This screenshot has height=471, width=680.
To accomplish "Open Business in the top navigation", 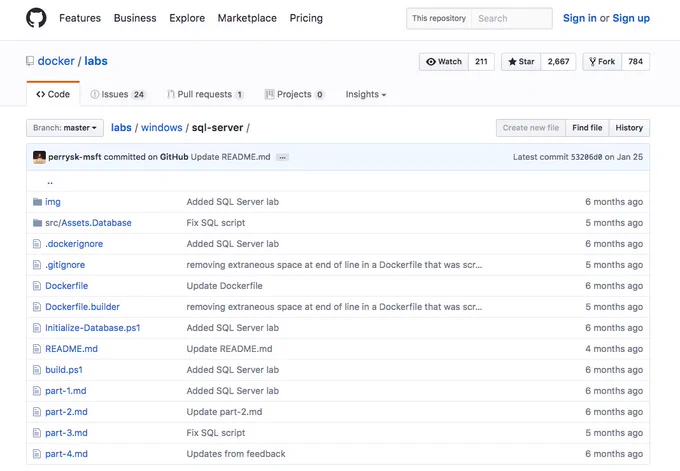I will 135,18.
